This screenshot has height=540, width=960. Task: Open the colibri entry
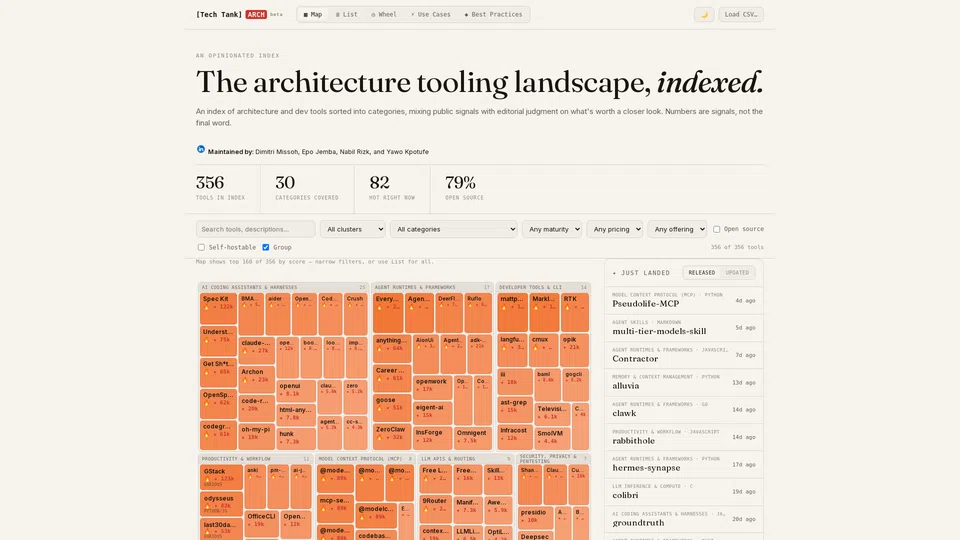(684, 492)
